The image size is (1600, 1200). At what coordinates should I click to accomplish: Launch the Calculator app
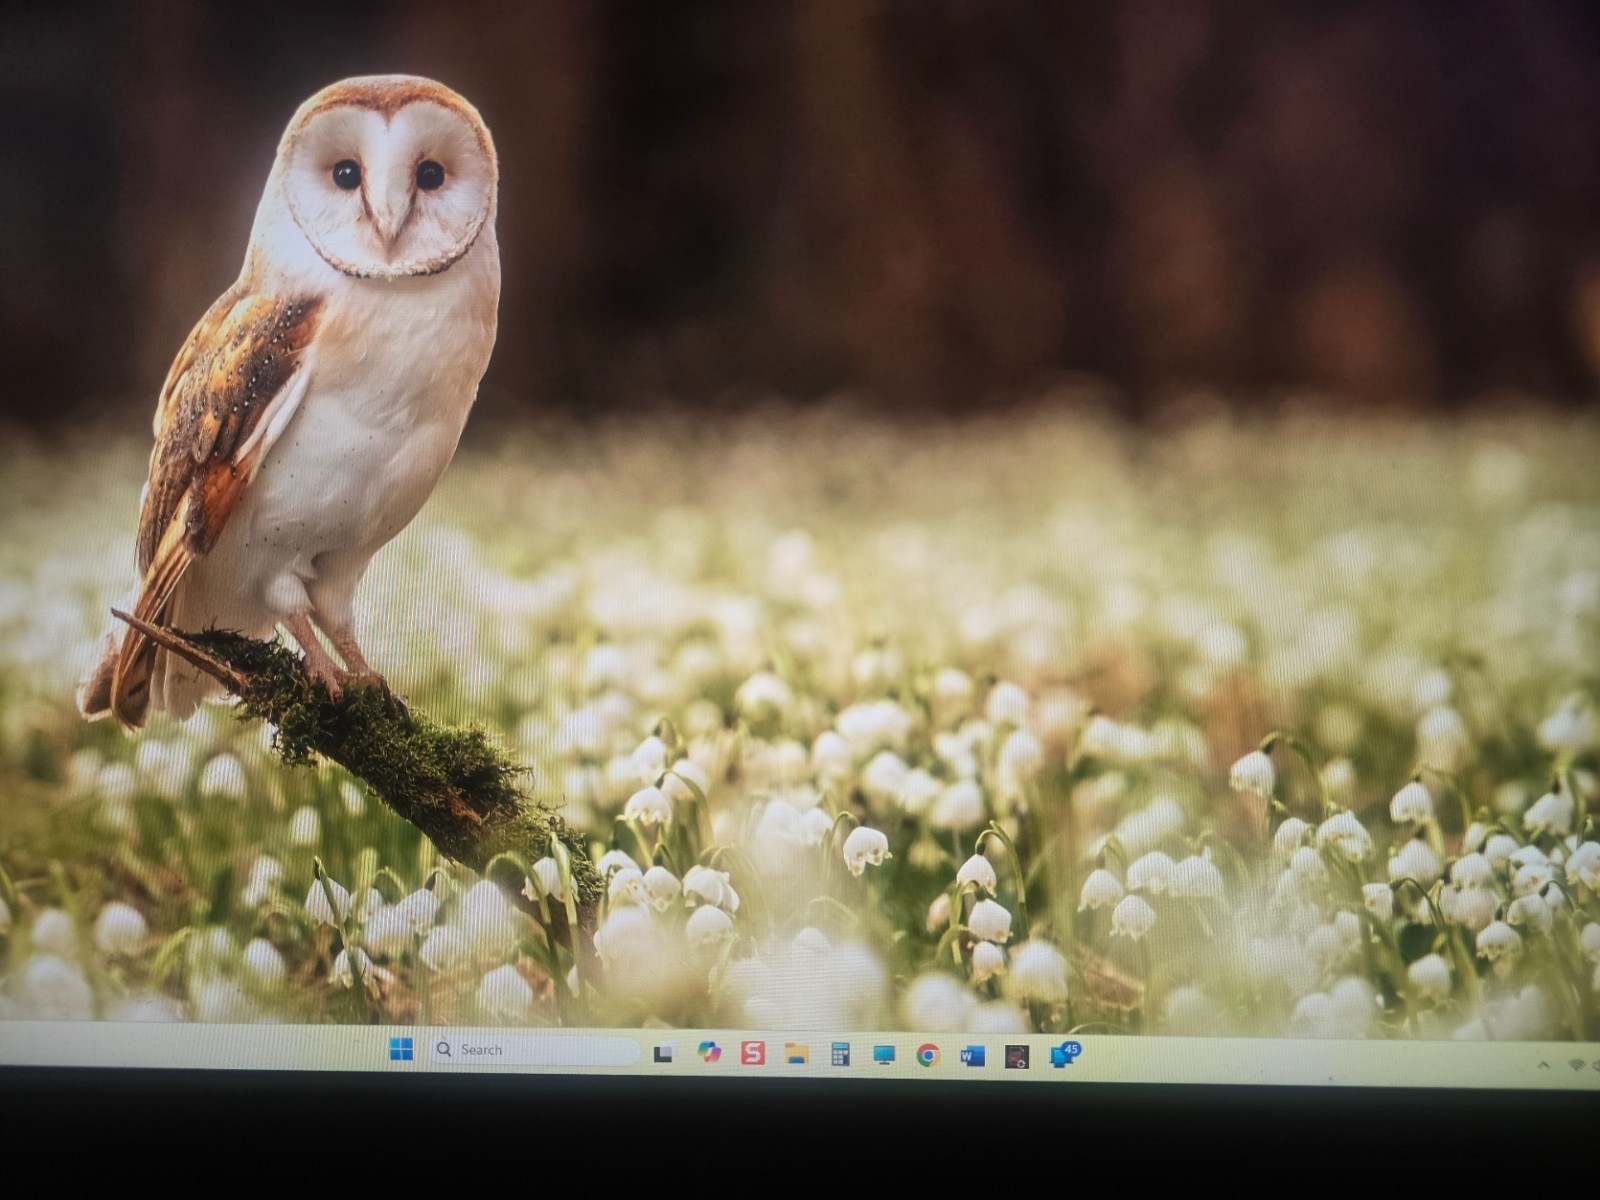click(840, 1054)
